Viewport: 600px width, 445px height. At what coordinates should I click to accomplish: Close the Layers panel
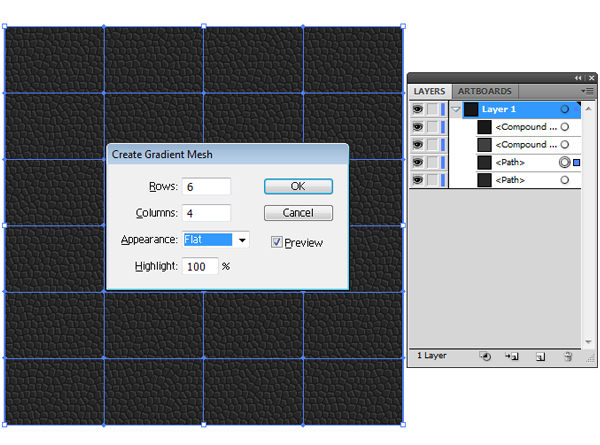pos(592,78)
